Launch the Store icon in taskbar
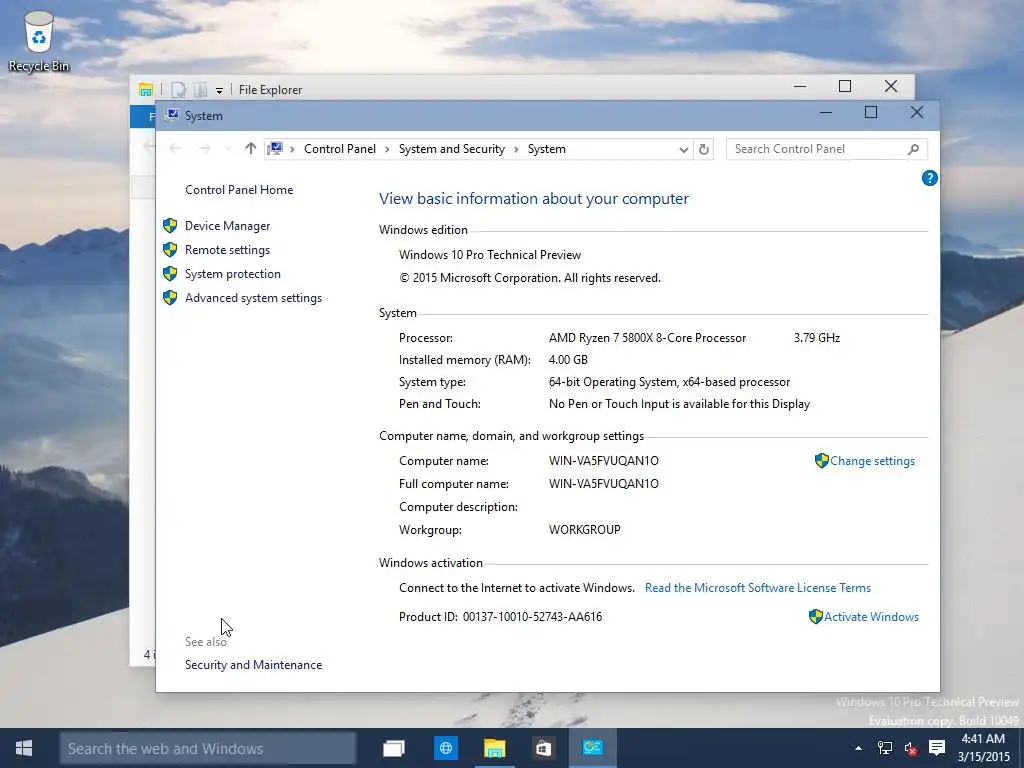This screenshot has height=768, width=1024. (543, 748)
